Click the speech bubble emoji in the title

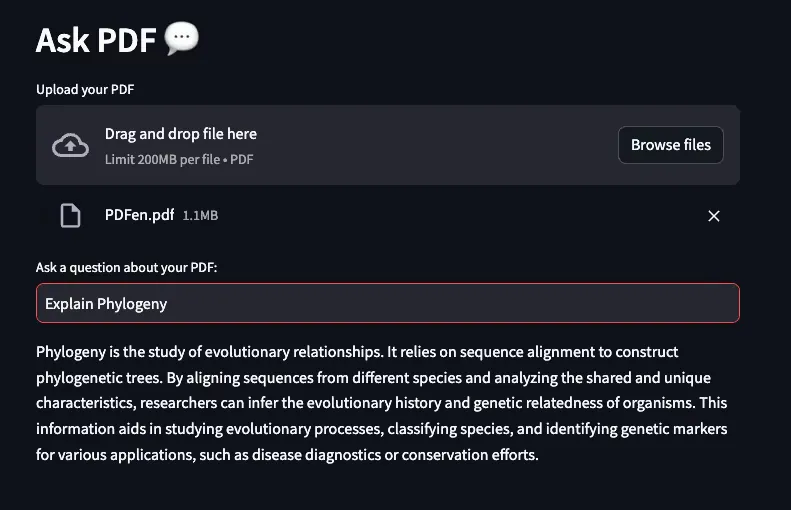tap(182, 38)
